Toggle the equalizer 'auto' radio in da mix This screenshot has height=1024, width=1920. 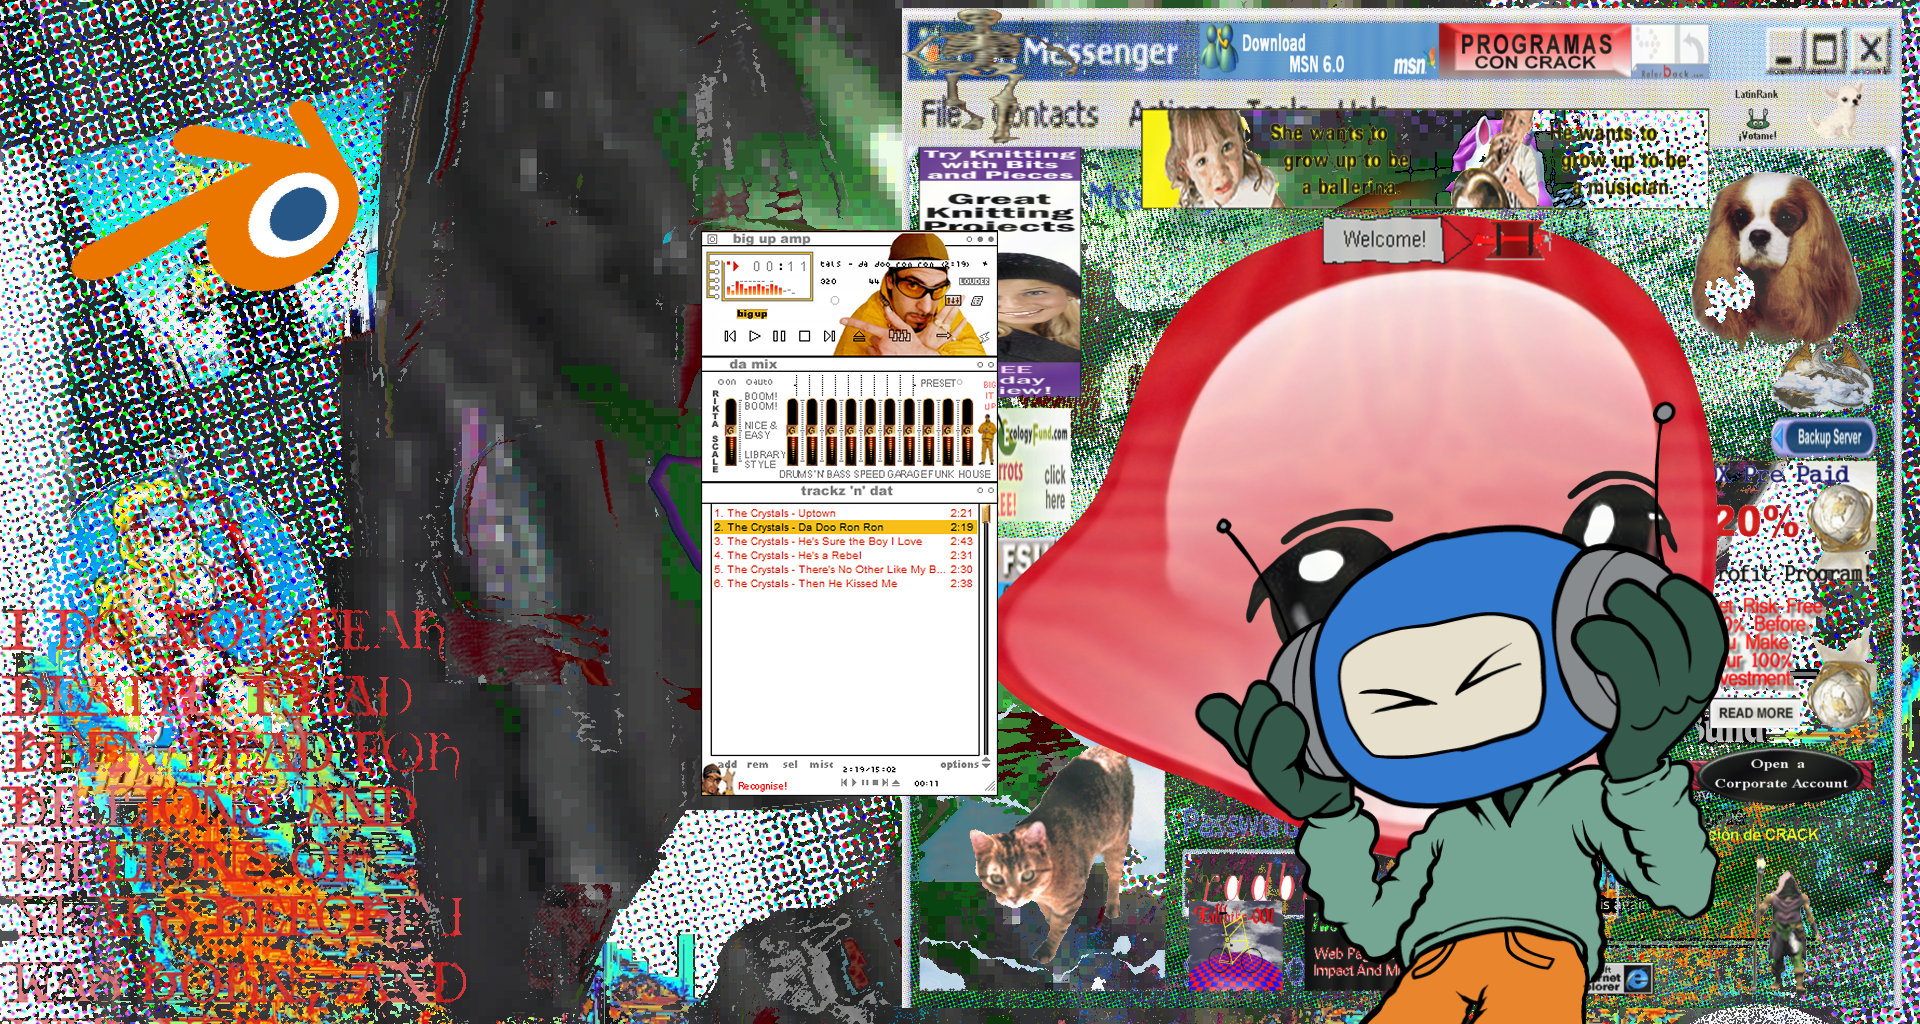(759, 382)
